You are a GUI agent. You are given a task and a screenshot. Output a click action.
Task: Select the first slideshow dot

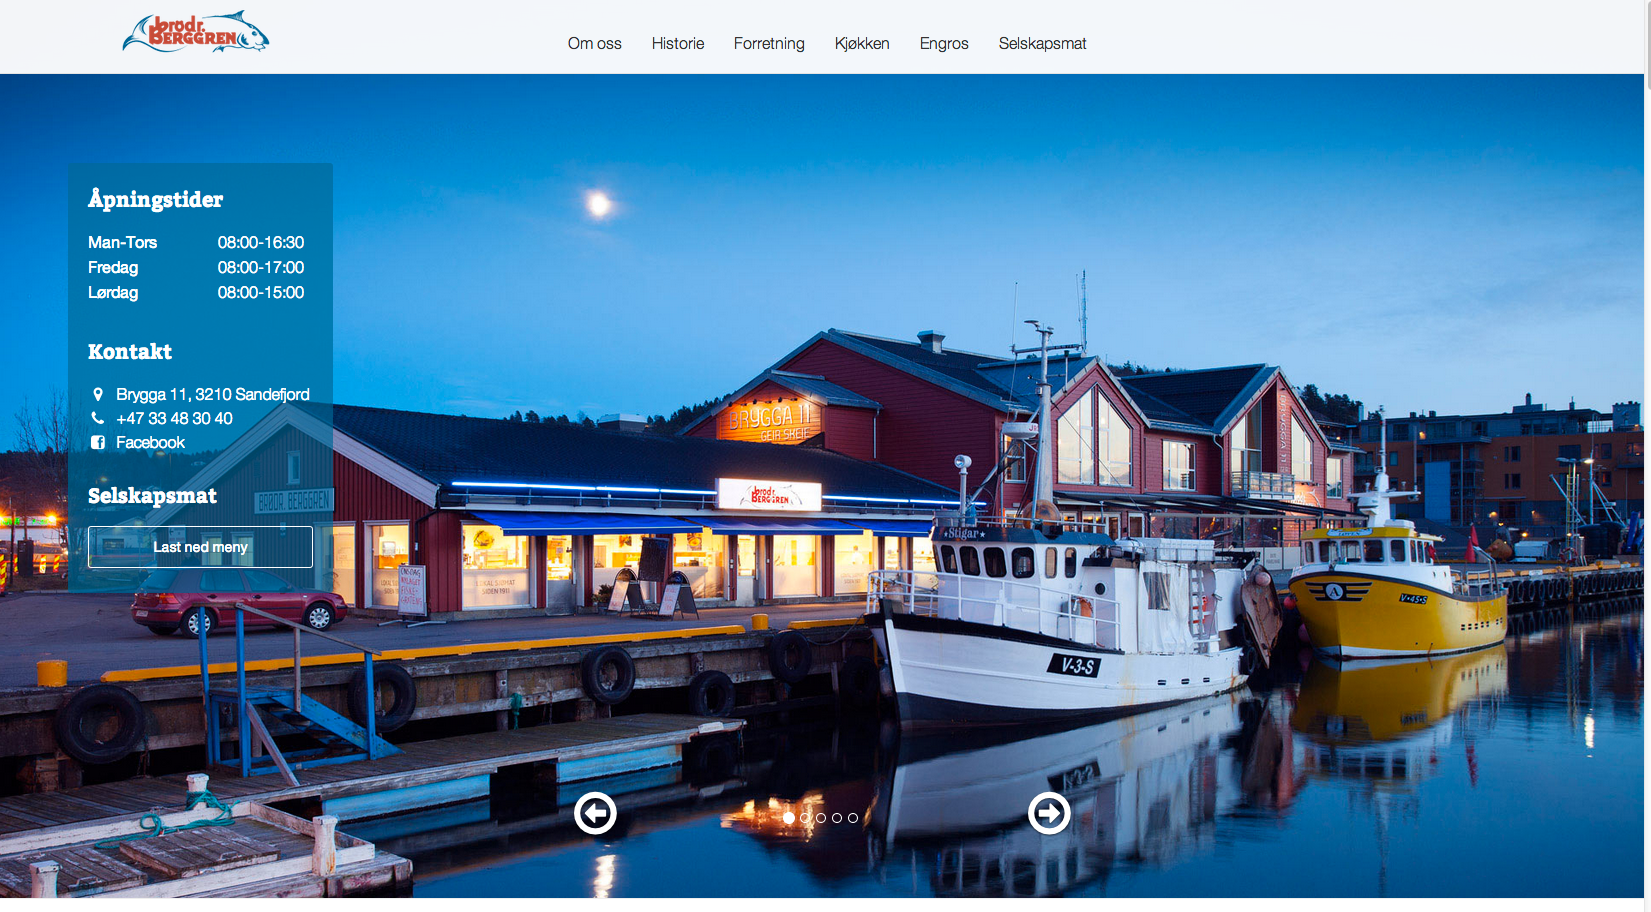[x=789, y=818]
